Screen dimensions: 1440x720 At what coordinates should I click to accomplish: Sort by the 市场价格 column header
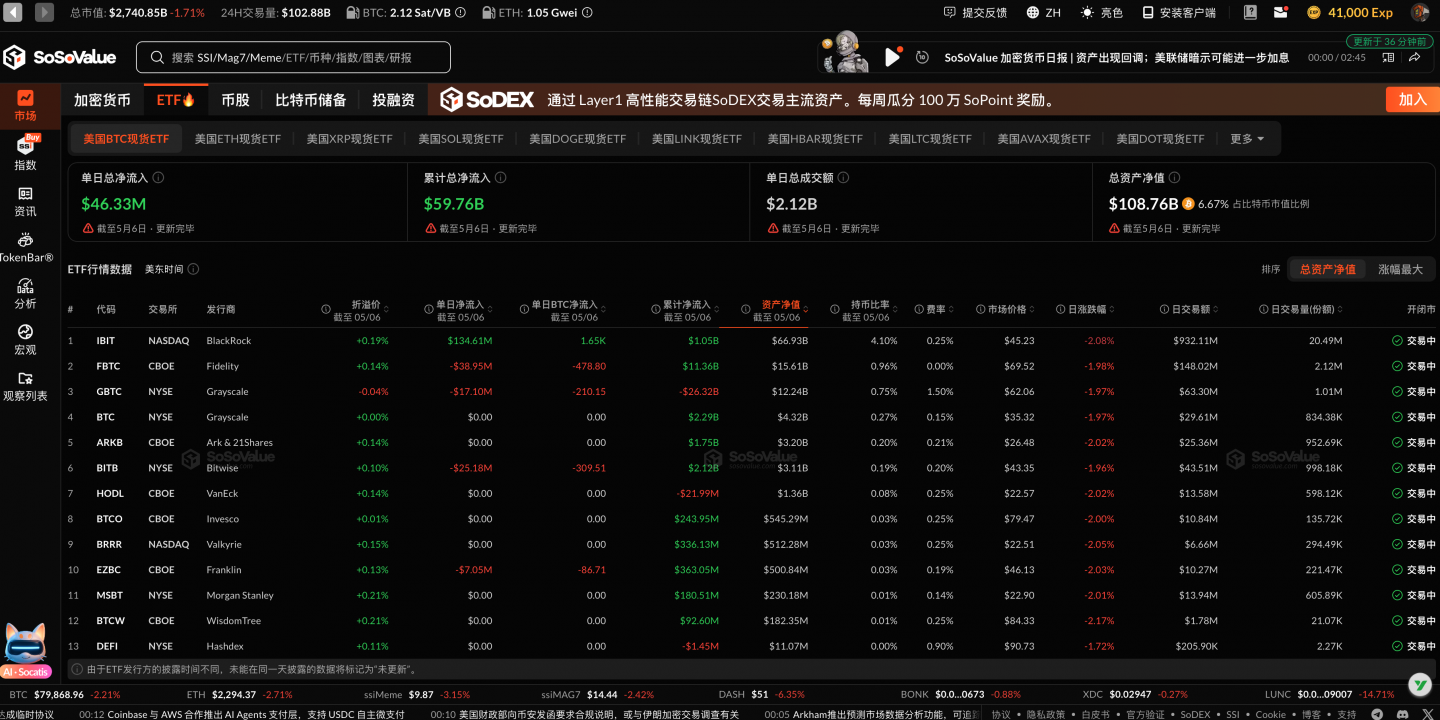(x=1006, y=309)
